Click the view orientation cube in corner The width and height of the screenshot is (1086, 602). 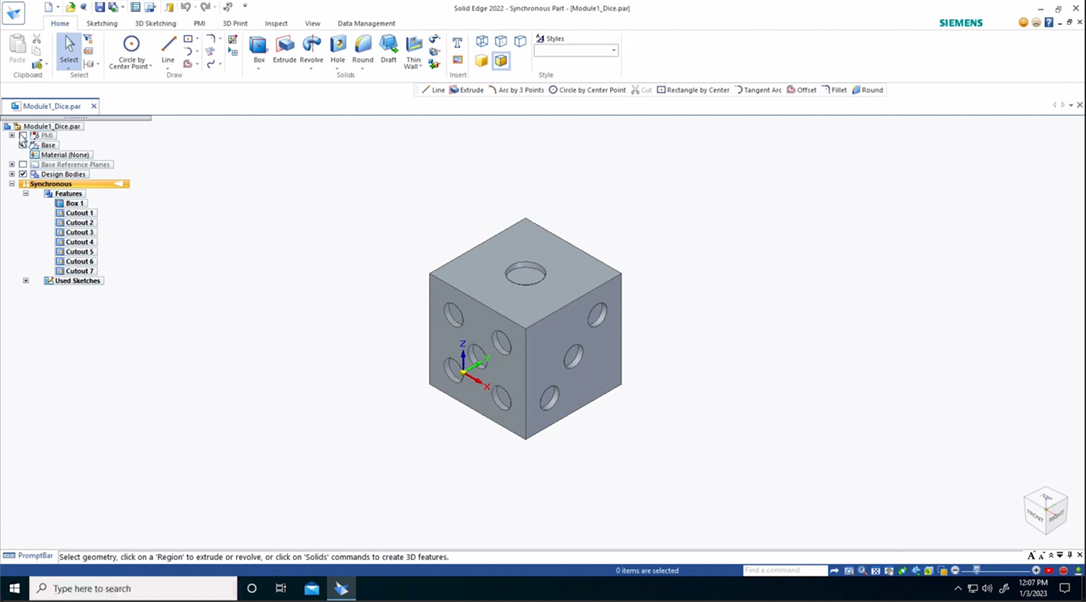point(1046,511)
